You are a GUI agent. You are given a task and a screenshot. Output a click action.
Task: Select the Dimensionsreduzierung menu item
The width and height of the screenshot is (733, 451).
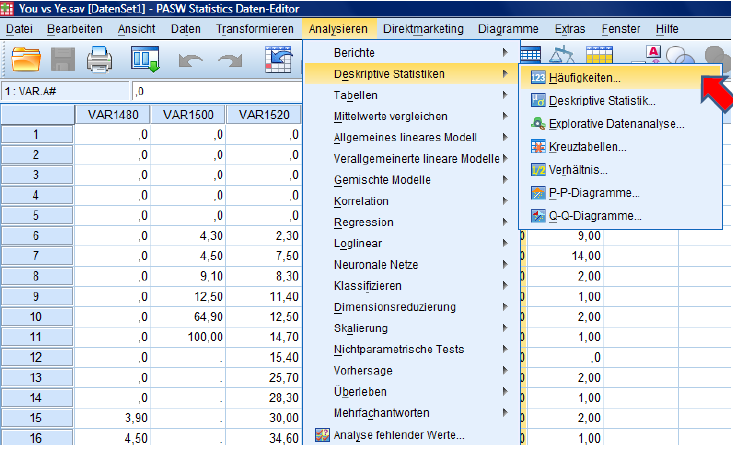(411, 307)
